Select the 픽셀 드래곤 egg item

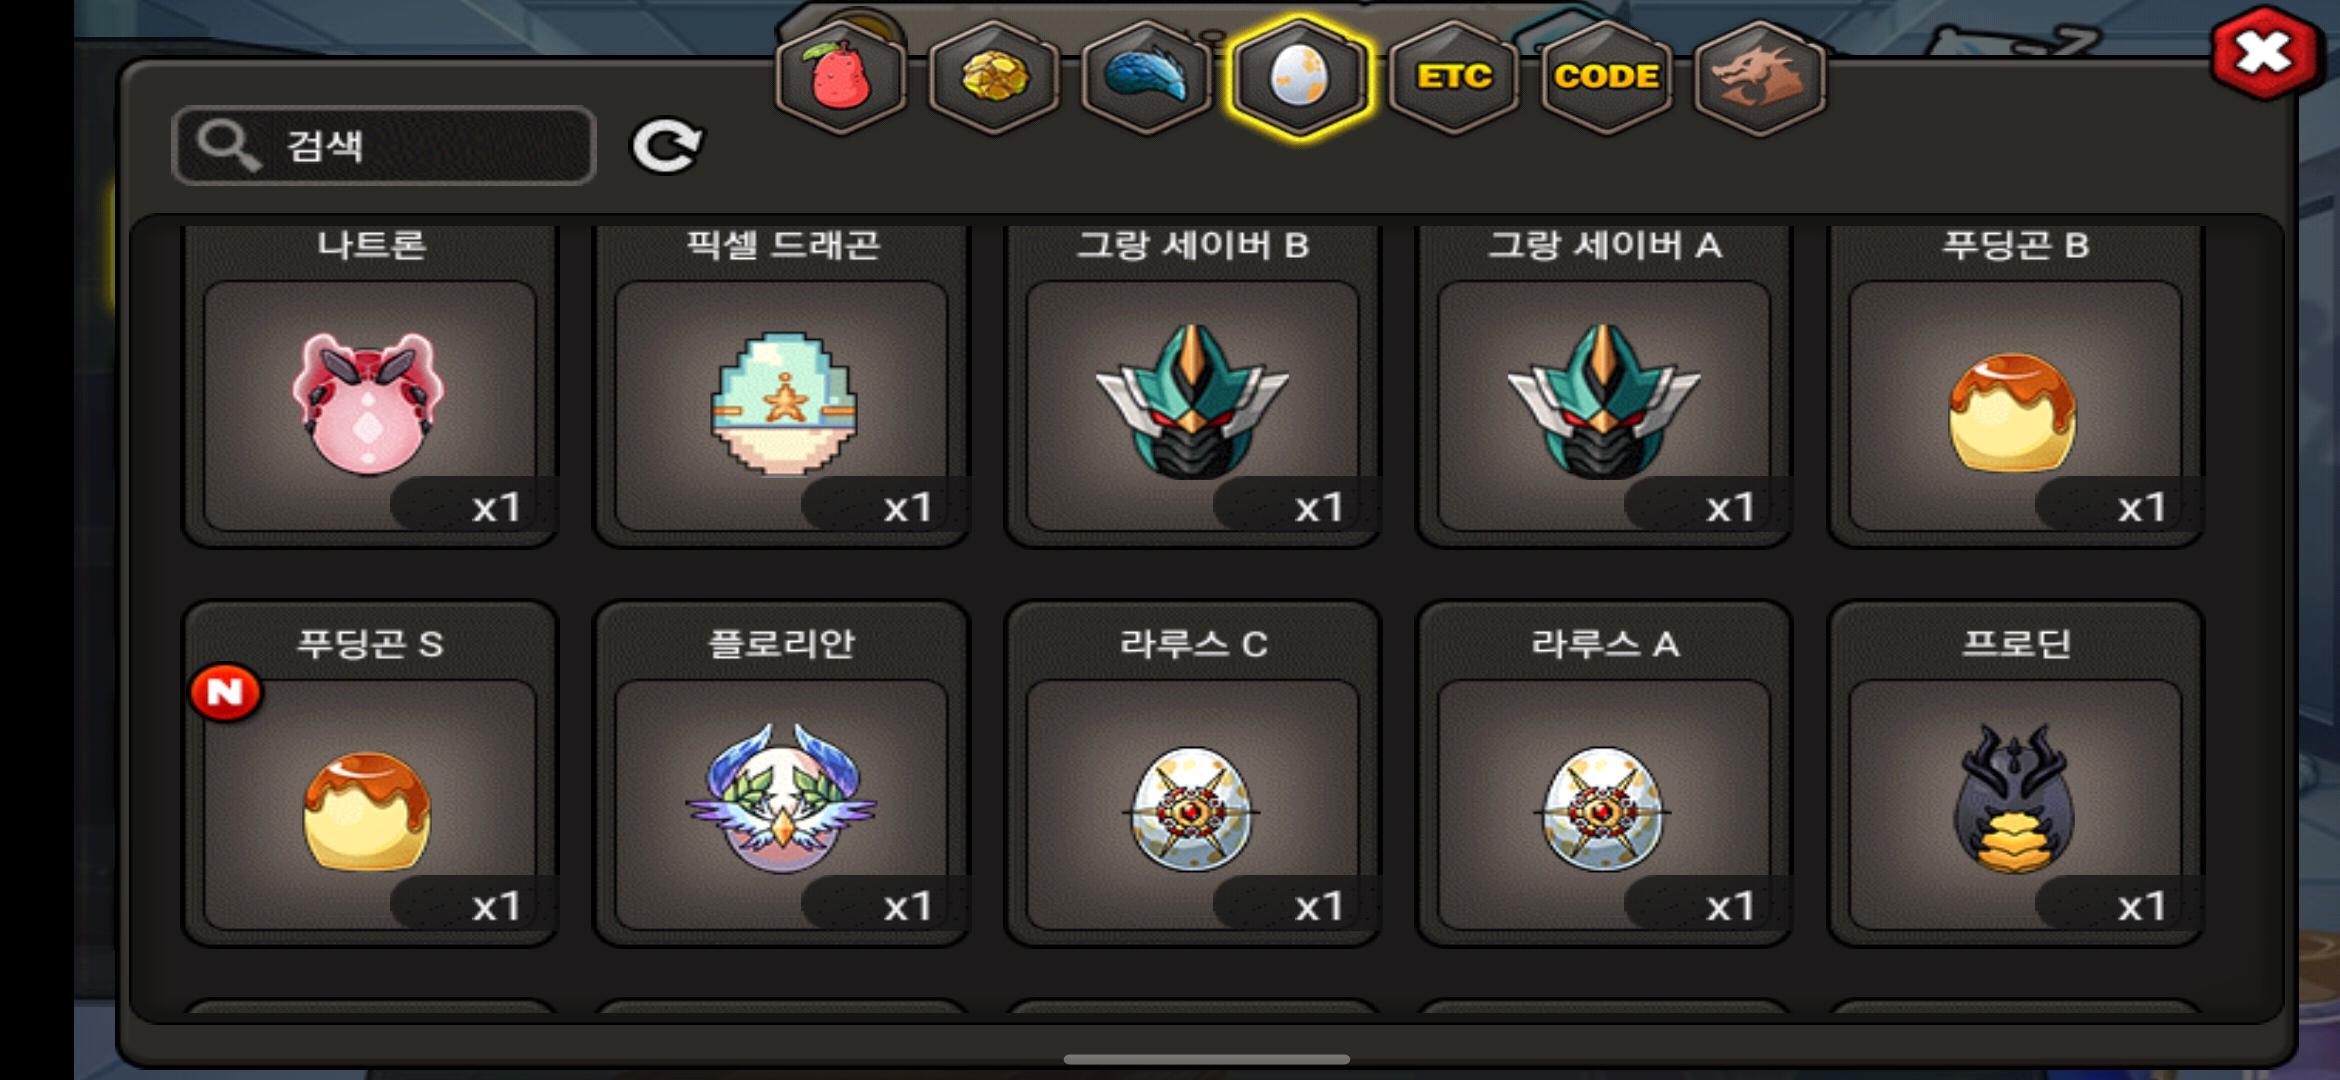click(782, 386)
